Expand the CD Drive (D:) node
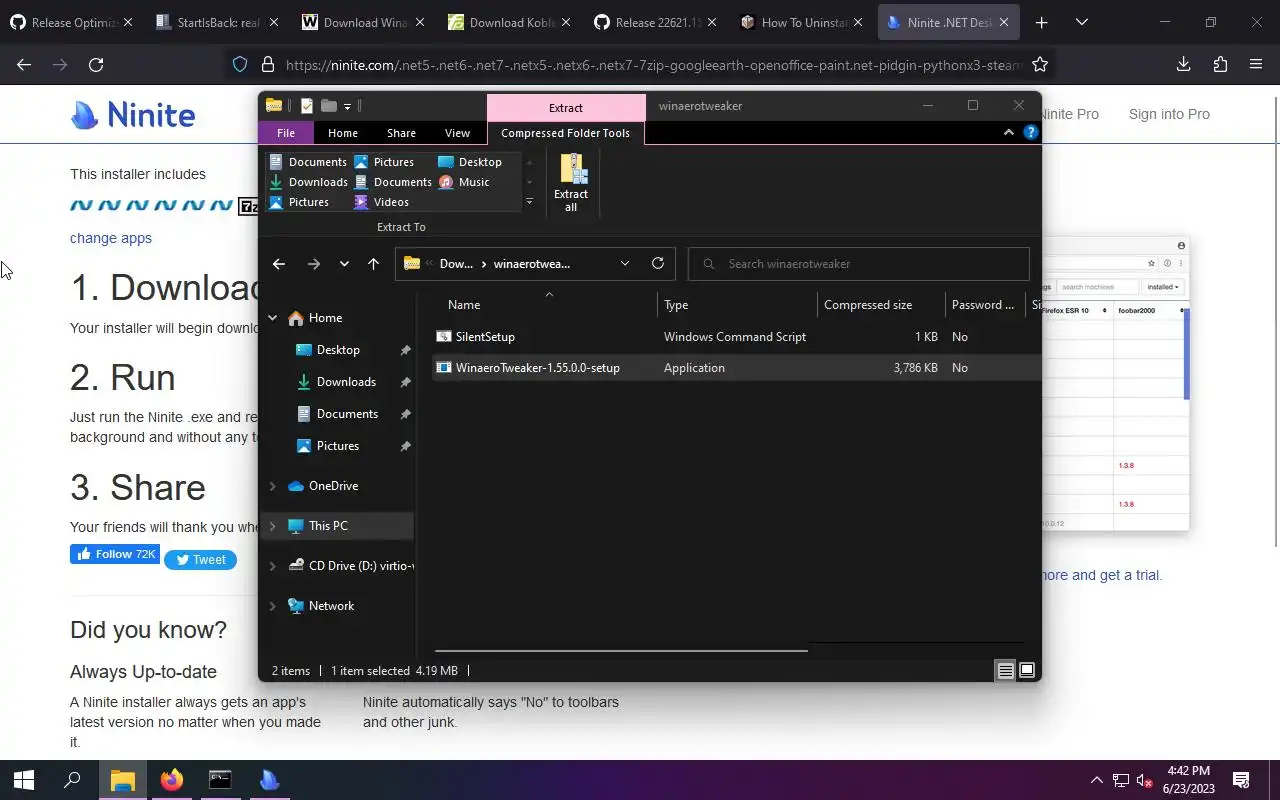The image size is (1280, 800). (x=272, y=566)
